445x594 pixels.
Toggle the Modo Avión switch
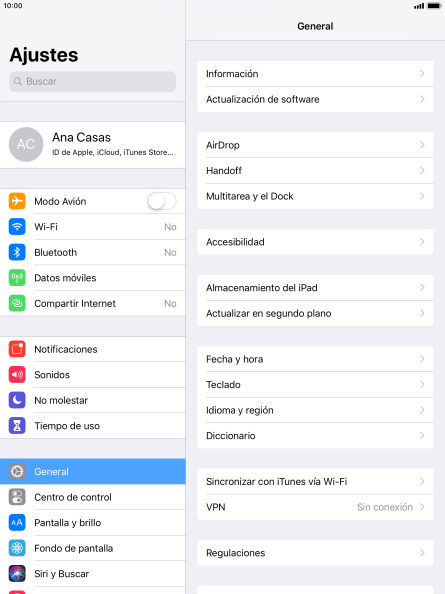point(162,201)
